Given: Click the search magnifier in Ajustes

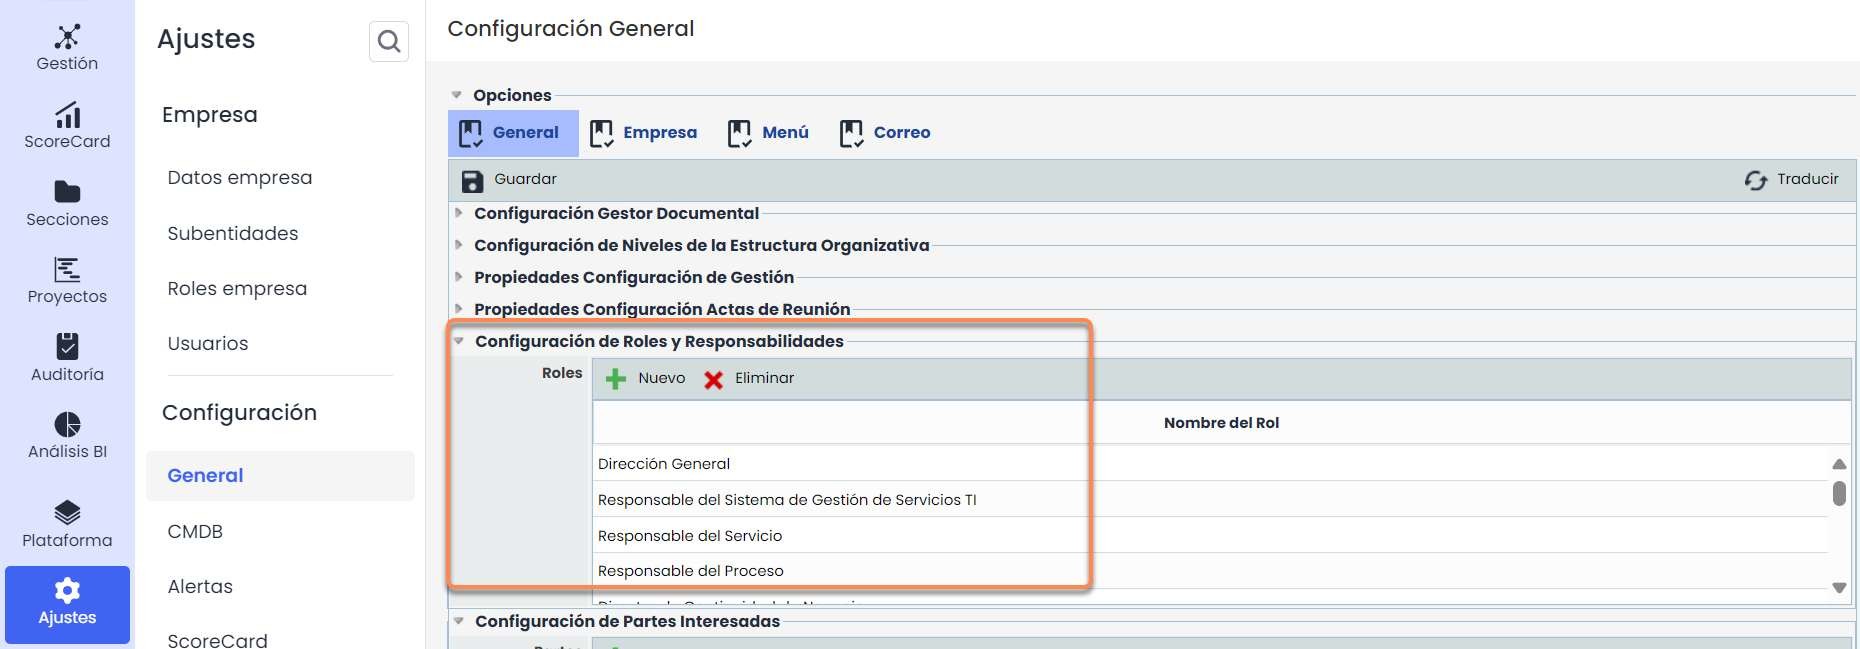Looking at the screenshot, I should click(389, 41).
